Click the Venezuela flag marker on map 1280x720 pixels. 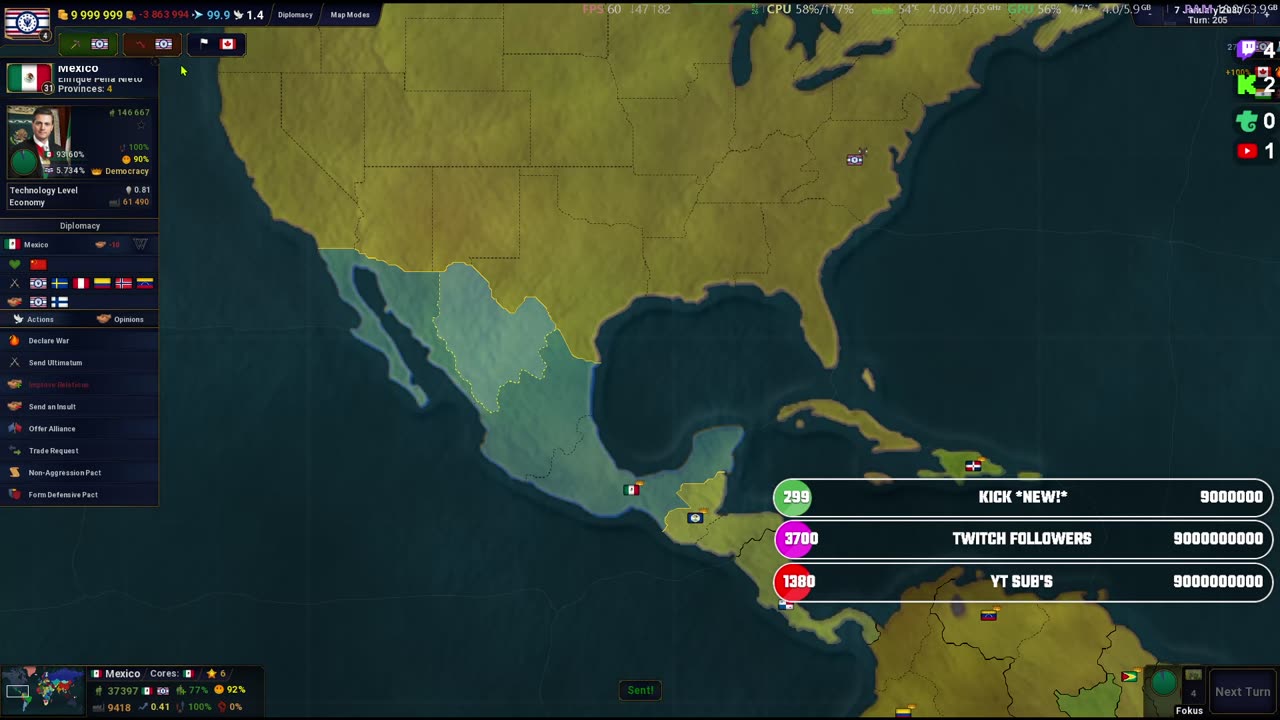pos(989,615)
